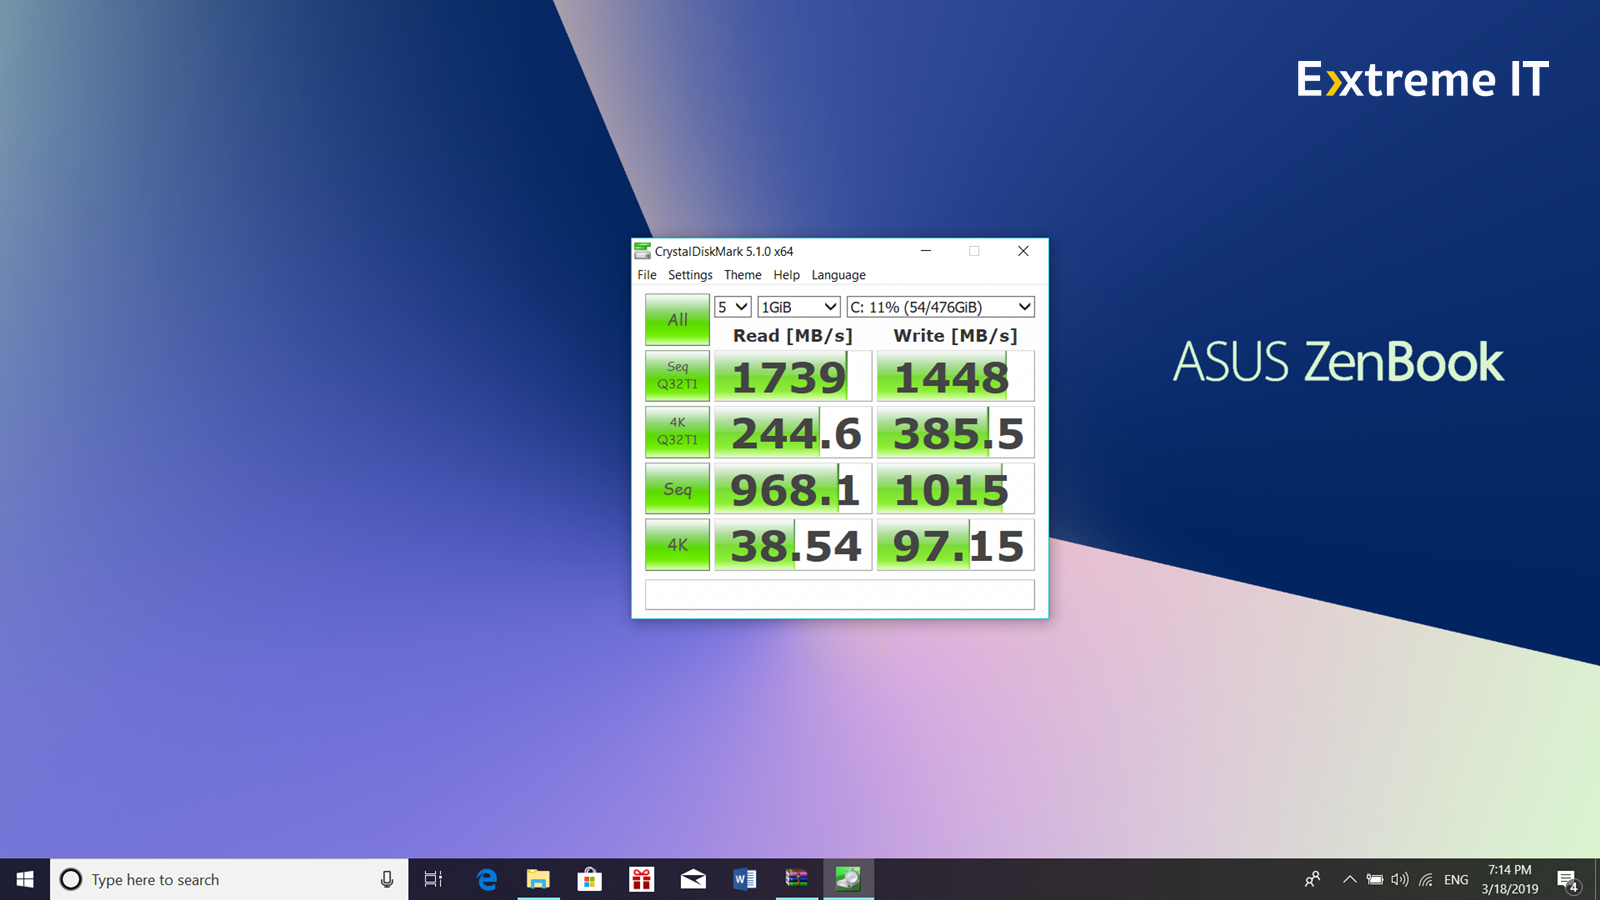Screen dimensions: 1600x900
Task: Start the Seq Q32T1 benchmark test
Action: point(677,375)
